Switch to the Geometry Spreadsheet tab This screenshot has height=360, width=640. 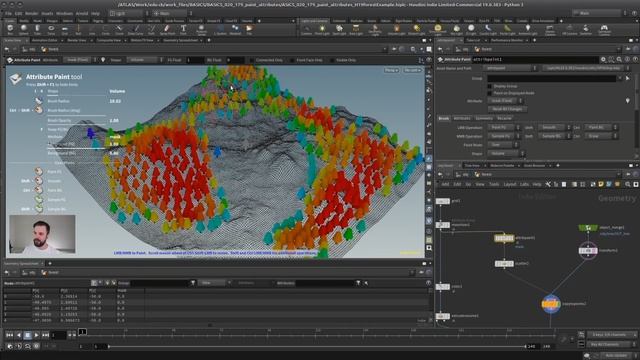coord(180,40)
